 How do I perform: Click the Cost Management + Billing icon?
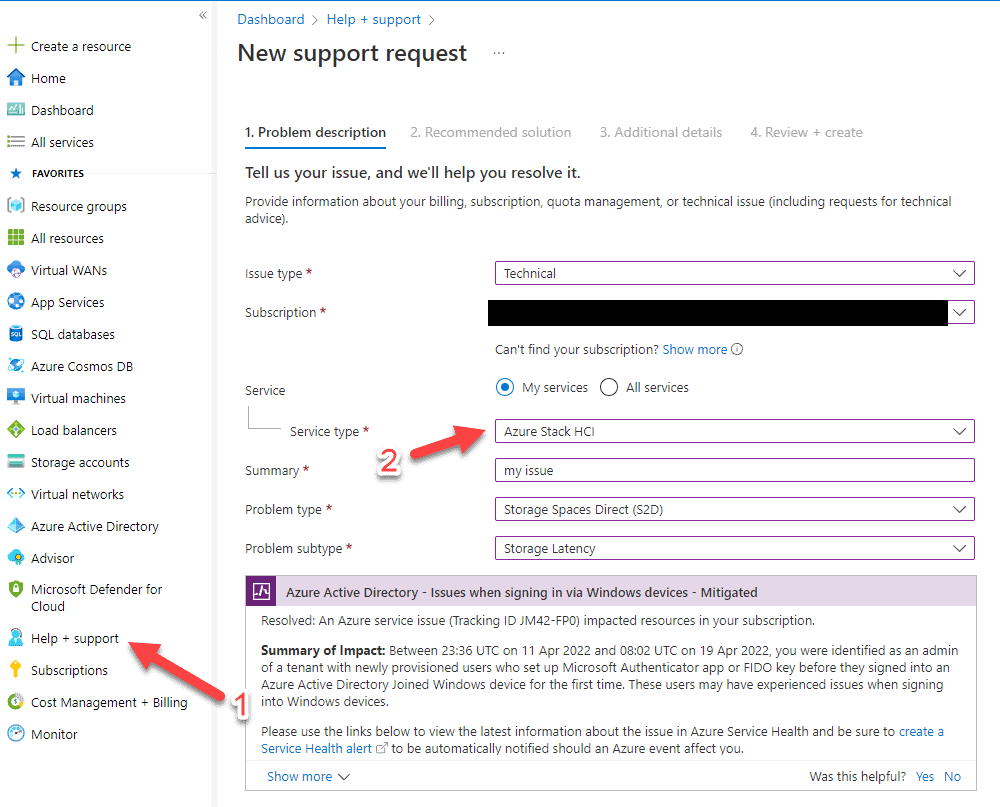pos(15,701)
